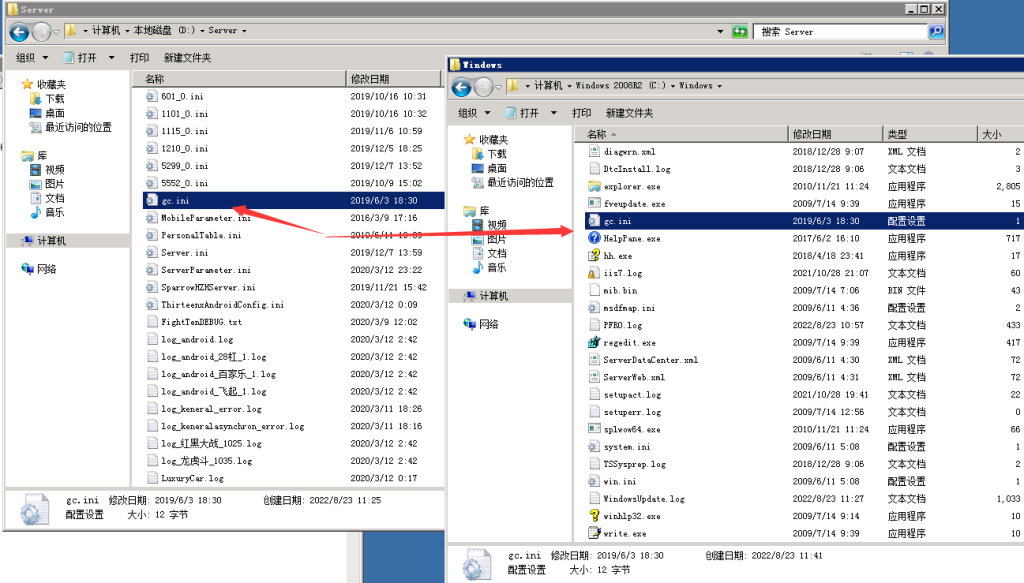Select regedit.exe icon in the Windows folder
Image resolution: width=1024 pixels, height=583 pixels.
tap(594, 343)
